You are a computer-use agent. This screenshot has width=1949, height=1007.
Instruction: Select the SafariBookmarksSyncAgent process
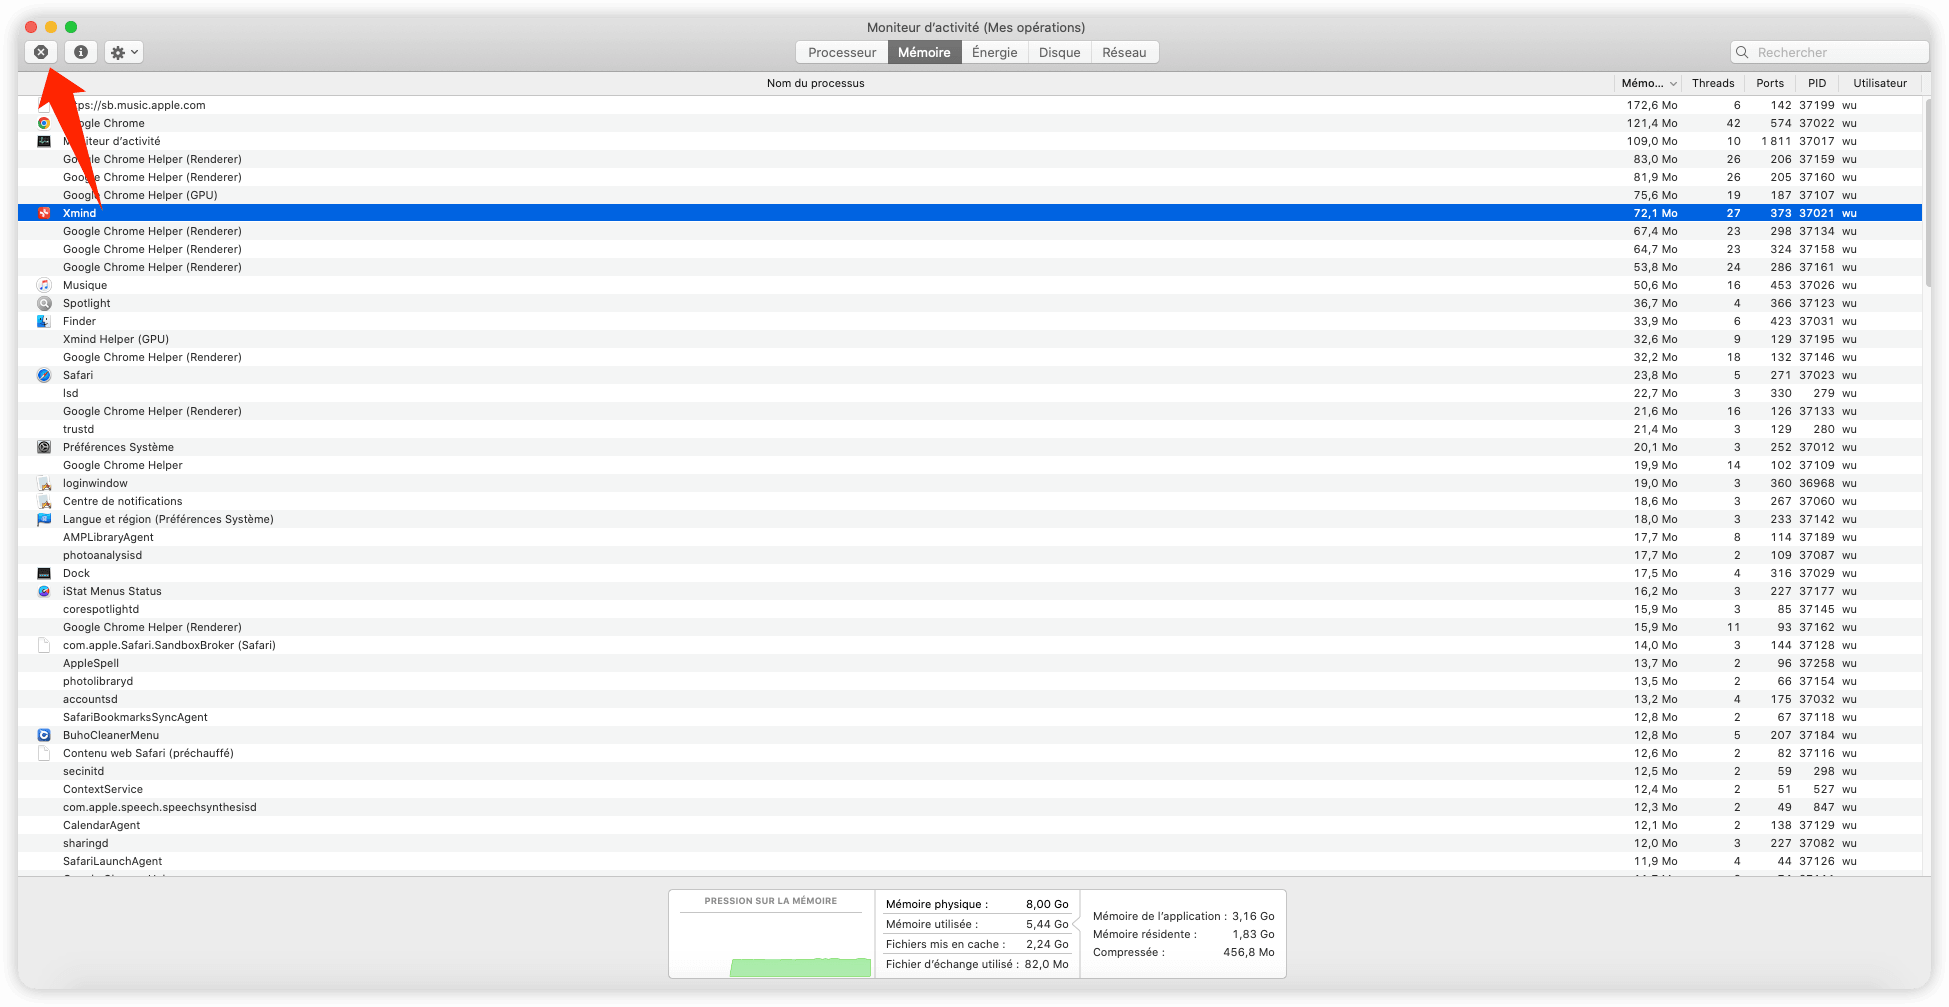970,717
